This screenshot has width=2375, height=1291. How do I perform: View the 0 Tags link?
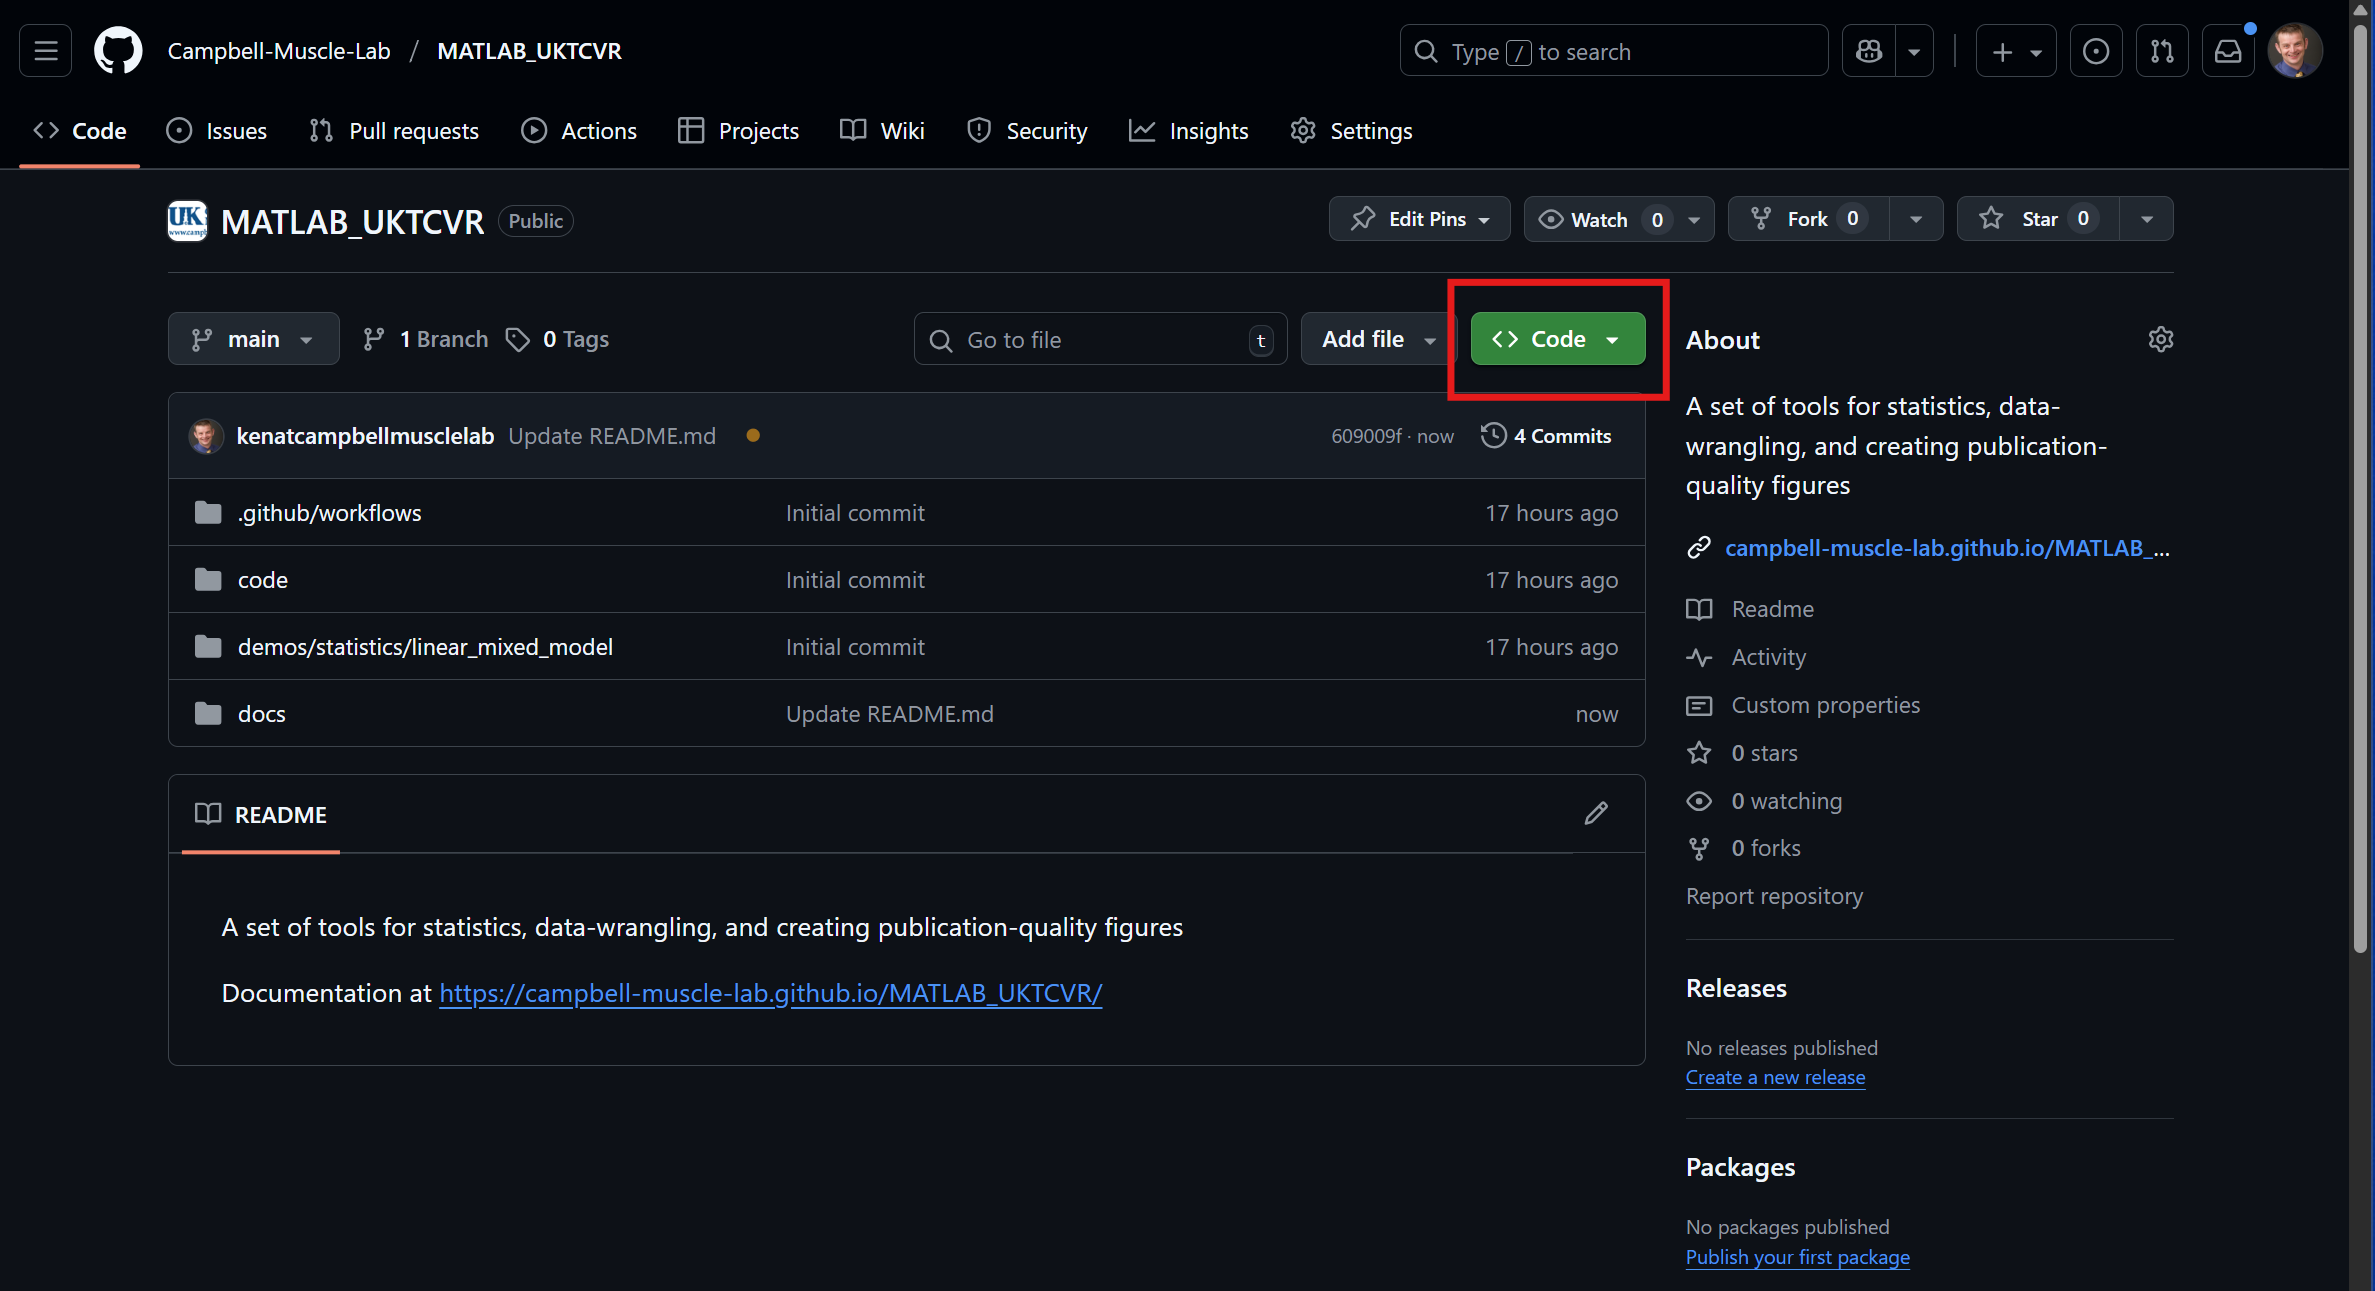(x=558, y=339)
